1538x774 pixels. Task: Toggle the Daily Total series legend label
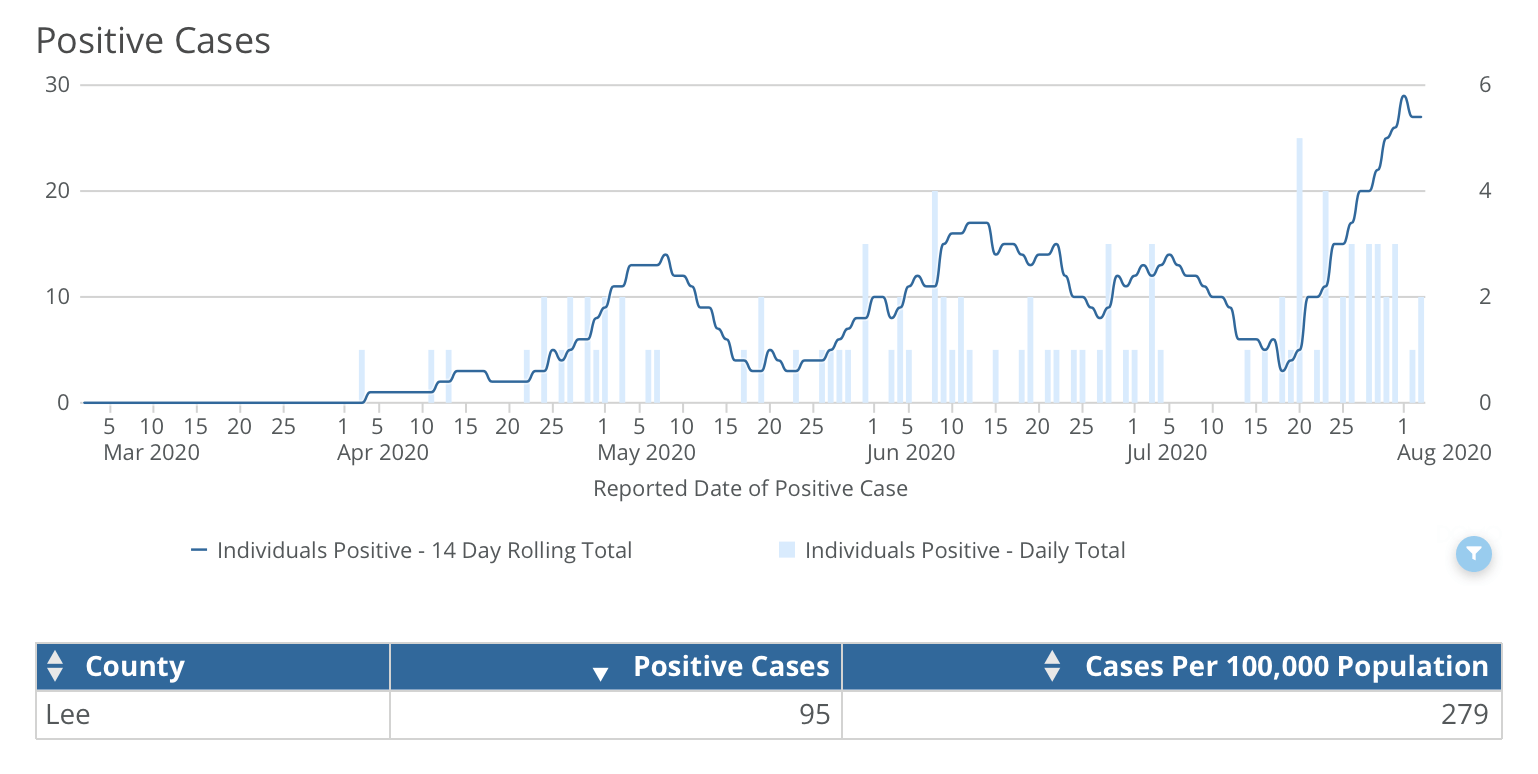pos(964,550)
